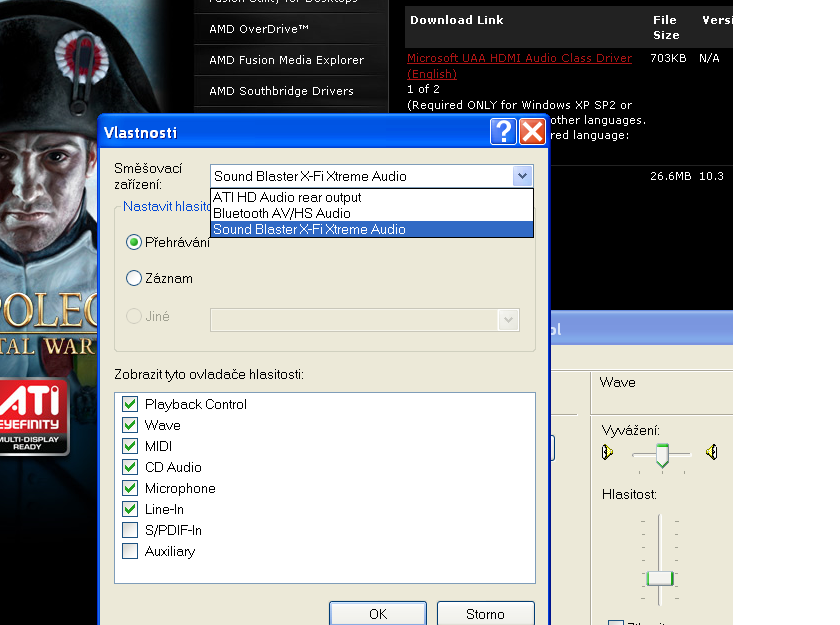This screenshot has height=625, width=840.
Task: Open Microsoft UAA HDMI Audio driver link
Action: [x=519, y=58]
